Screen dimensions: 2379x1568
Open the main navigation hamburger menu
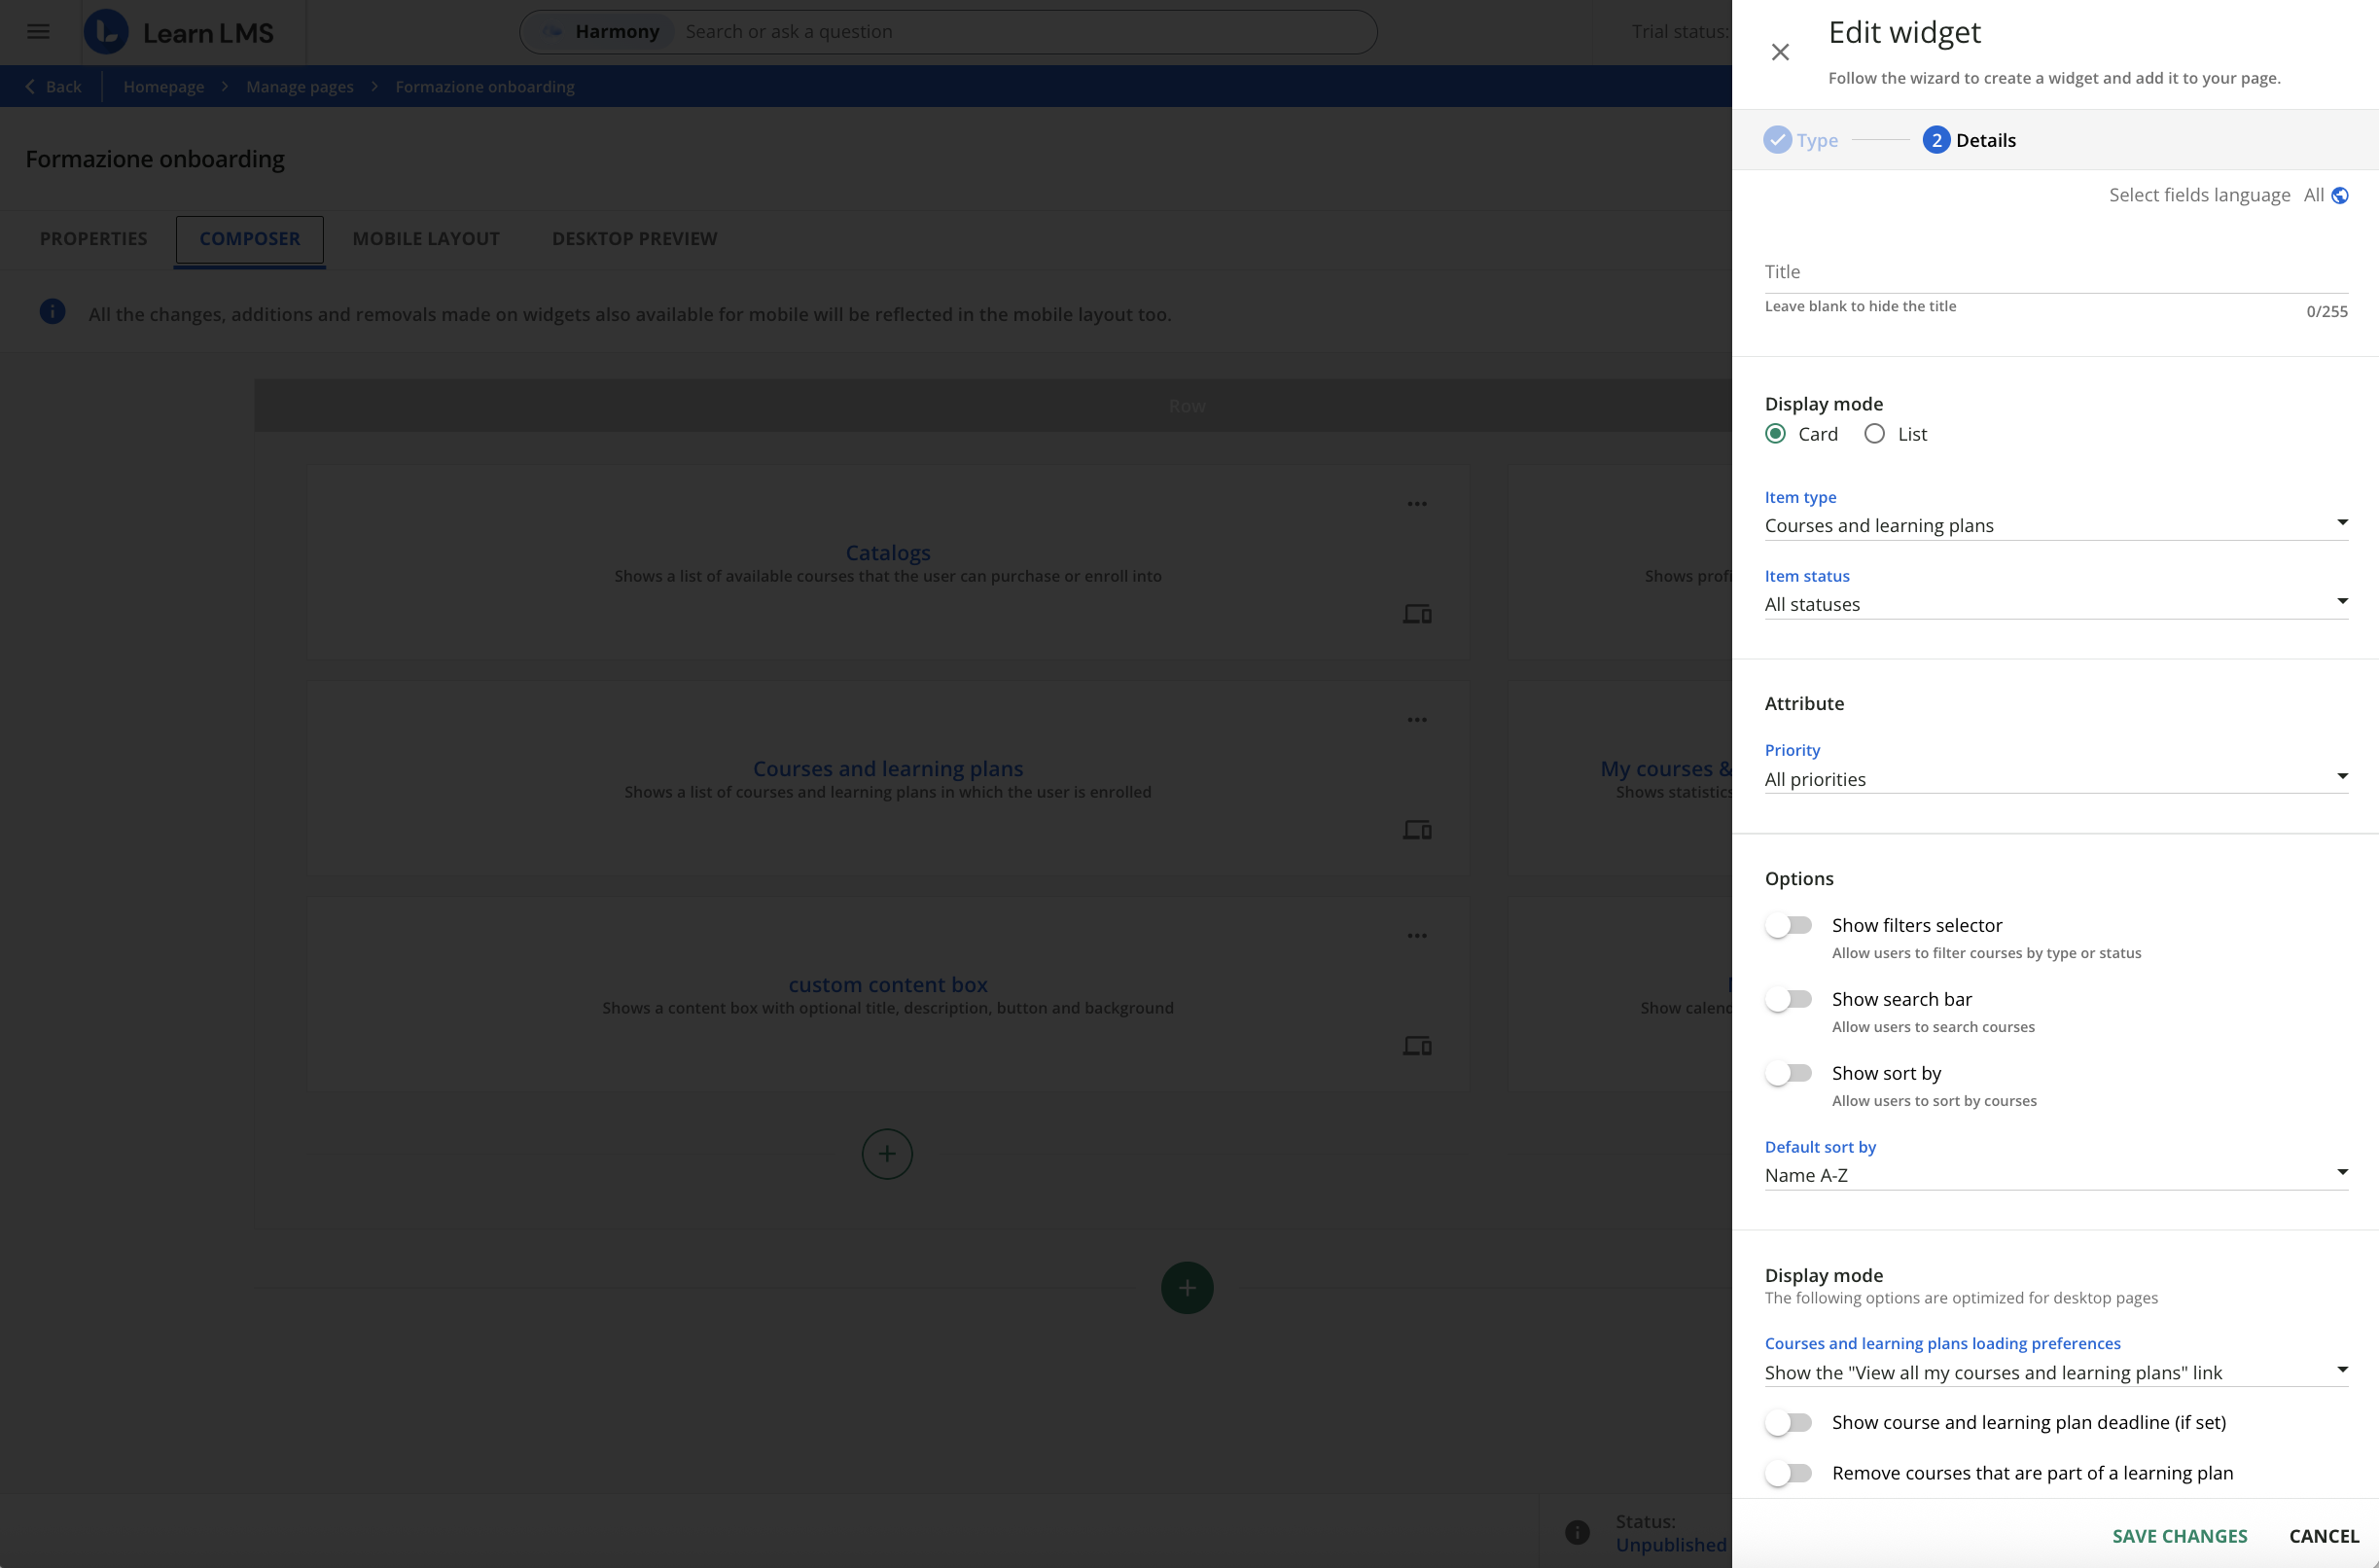(37, 31)
